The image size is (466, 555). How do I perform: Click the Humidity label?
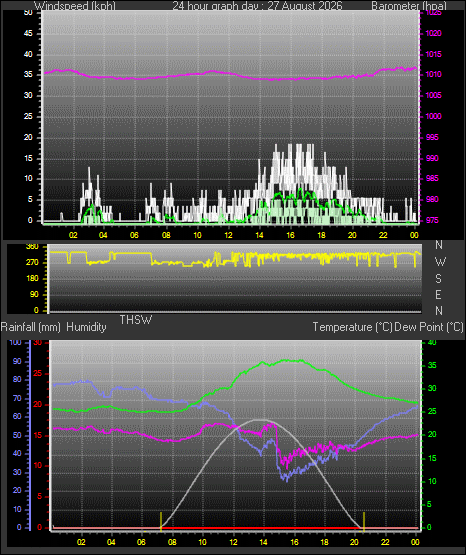86,327
